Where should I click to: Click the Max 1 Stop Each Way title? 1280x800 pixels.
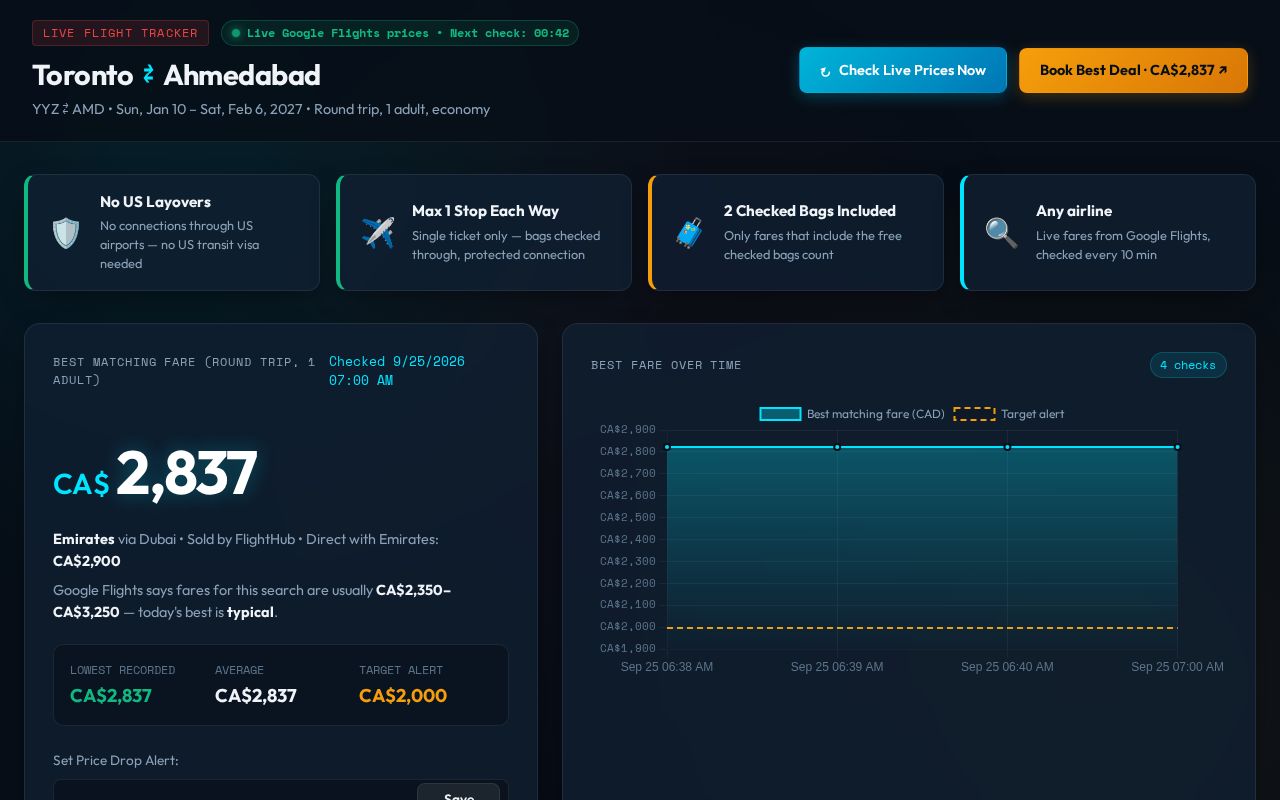coord(486,211)
